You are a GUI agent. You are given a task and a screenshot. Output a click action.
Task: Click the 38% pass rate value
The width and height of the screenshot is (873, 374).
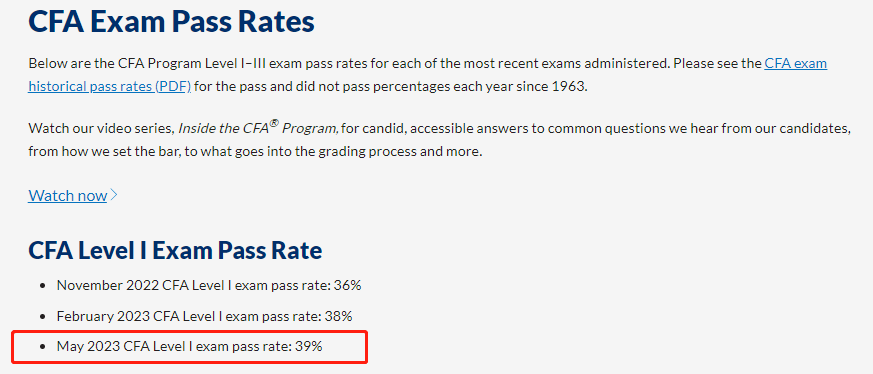pos(340,316)
